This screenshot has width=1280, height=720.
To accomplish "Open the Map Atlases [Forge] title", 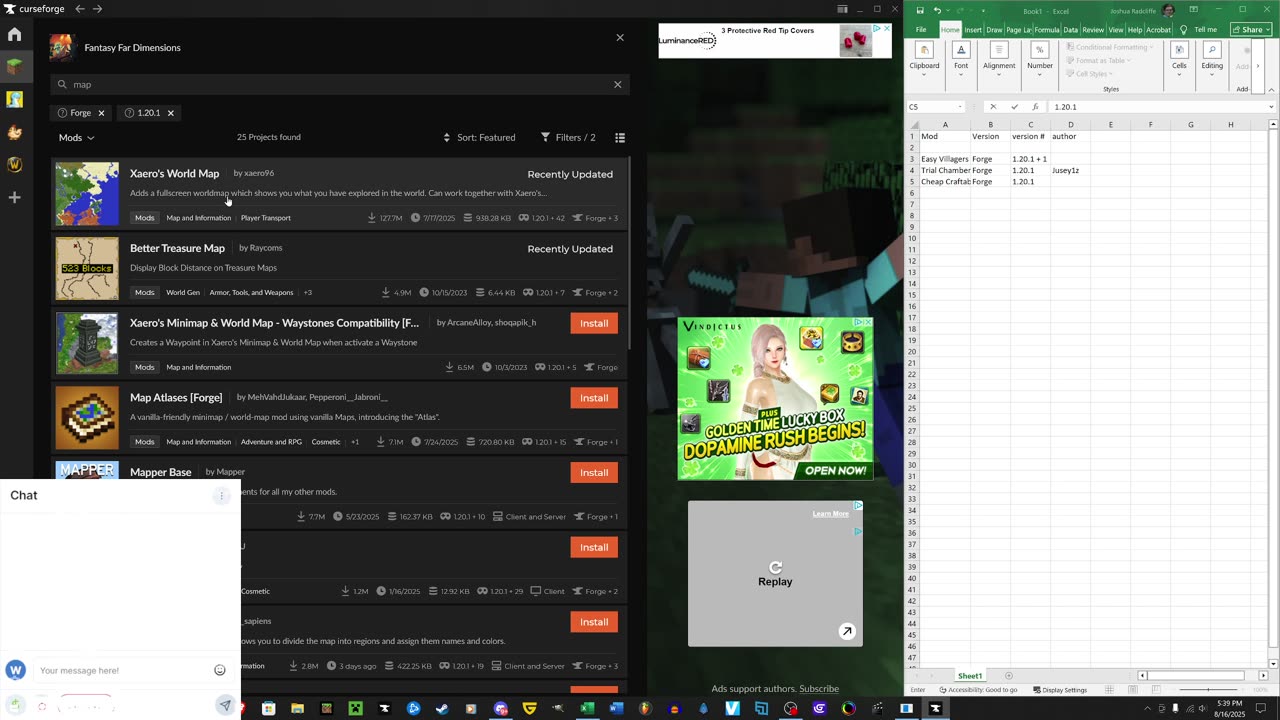I will (x=176, y=398).
